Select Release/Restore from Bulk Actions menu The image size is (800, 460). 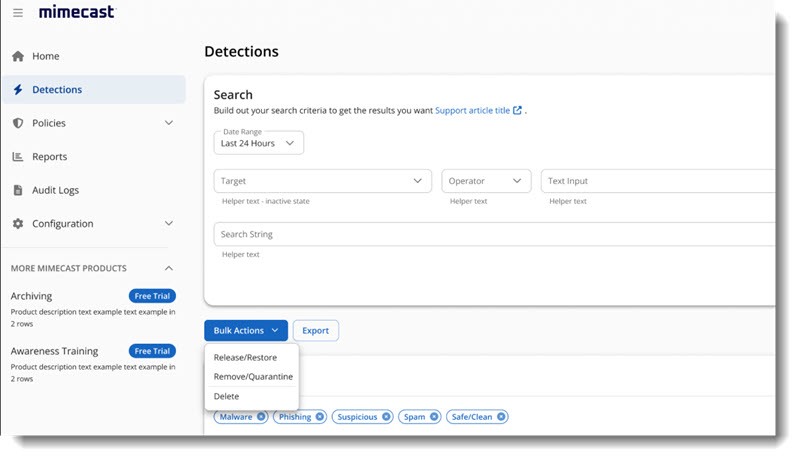[x=245, y=357]
